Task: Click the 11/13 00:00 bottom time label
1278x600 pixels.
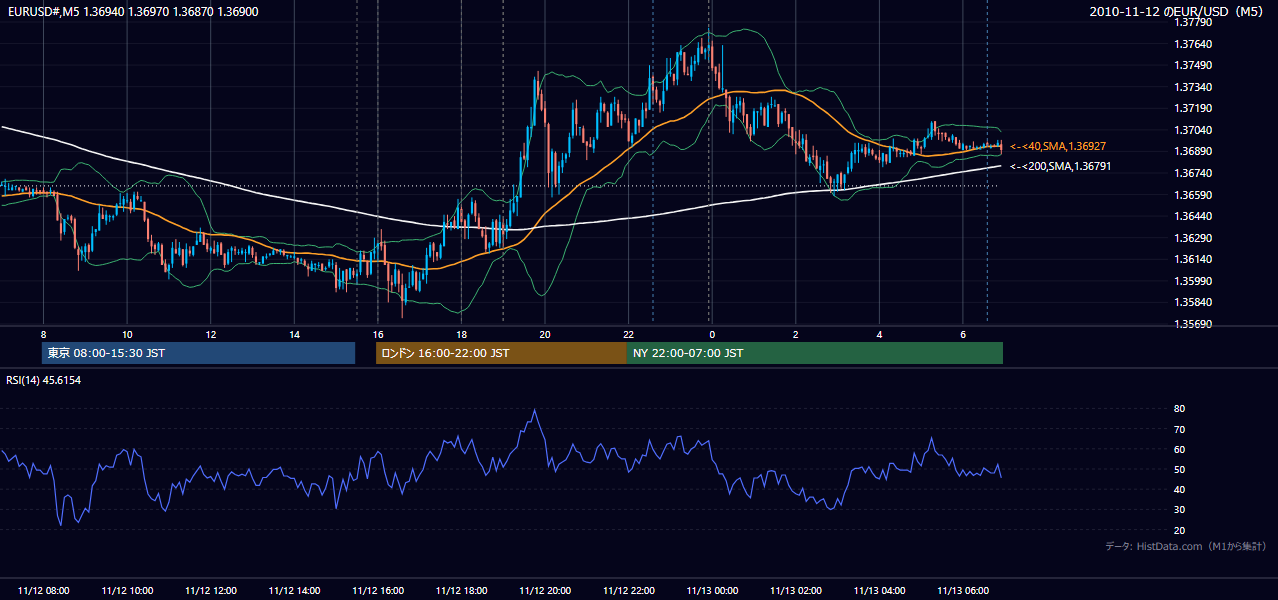Action: pyautogui.click(x=712, y=591)
